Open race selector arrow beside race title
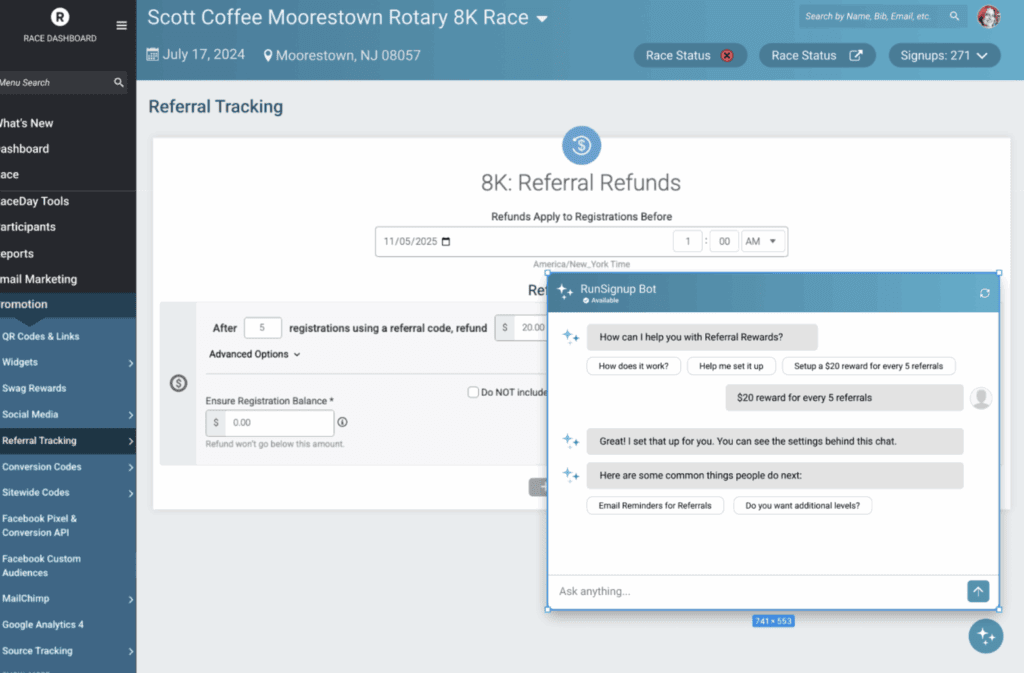1024x673 pixels. click(542, 19)
